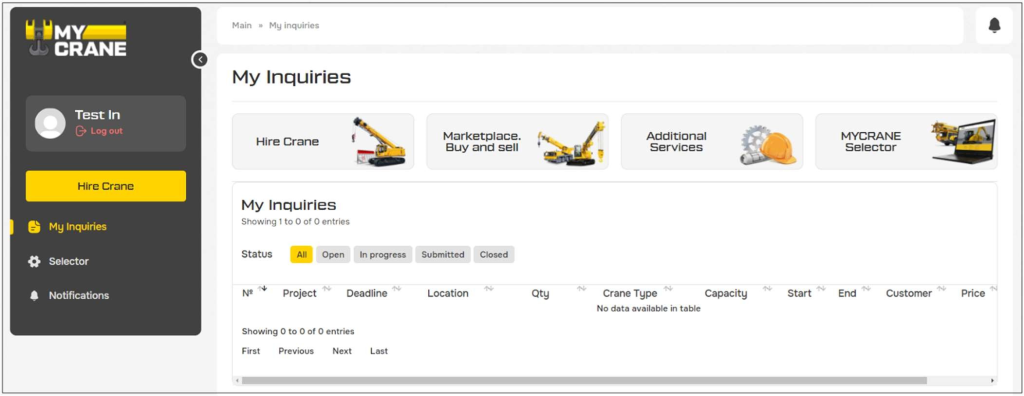Open the Hire Crane card
1024x396 pixels.
point(323,142)
